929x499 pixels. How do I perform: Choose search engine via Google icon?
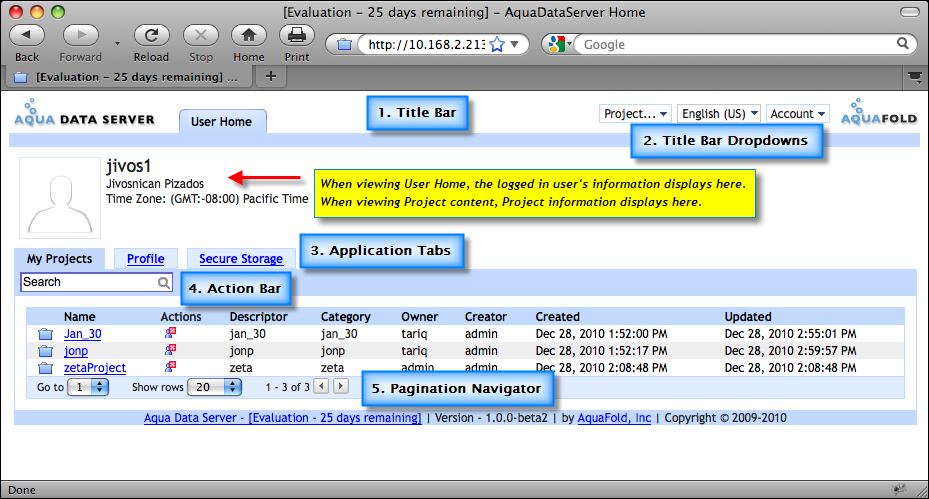pyautogui.click(x=560, y=44)
